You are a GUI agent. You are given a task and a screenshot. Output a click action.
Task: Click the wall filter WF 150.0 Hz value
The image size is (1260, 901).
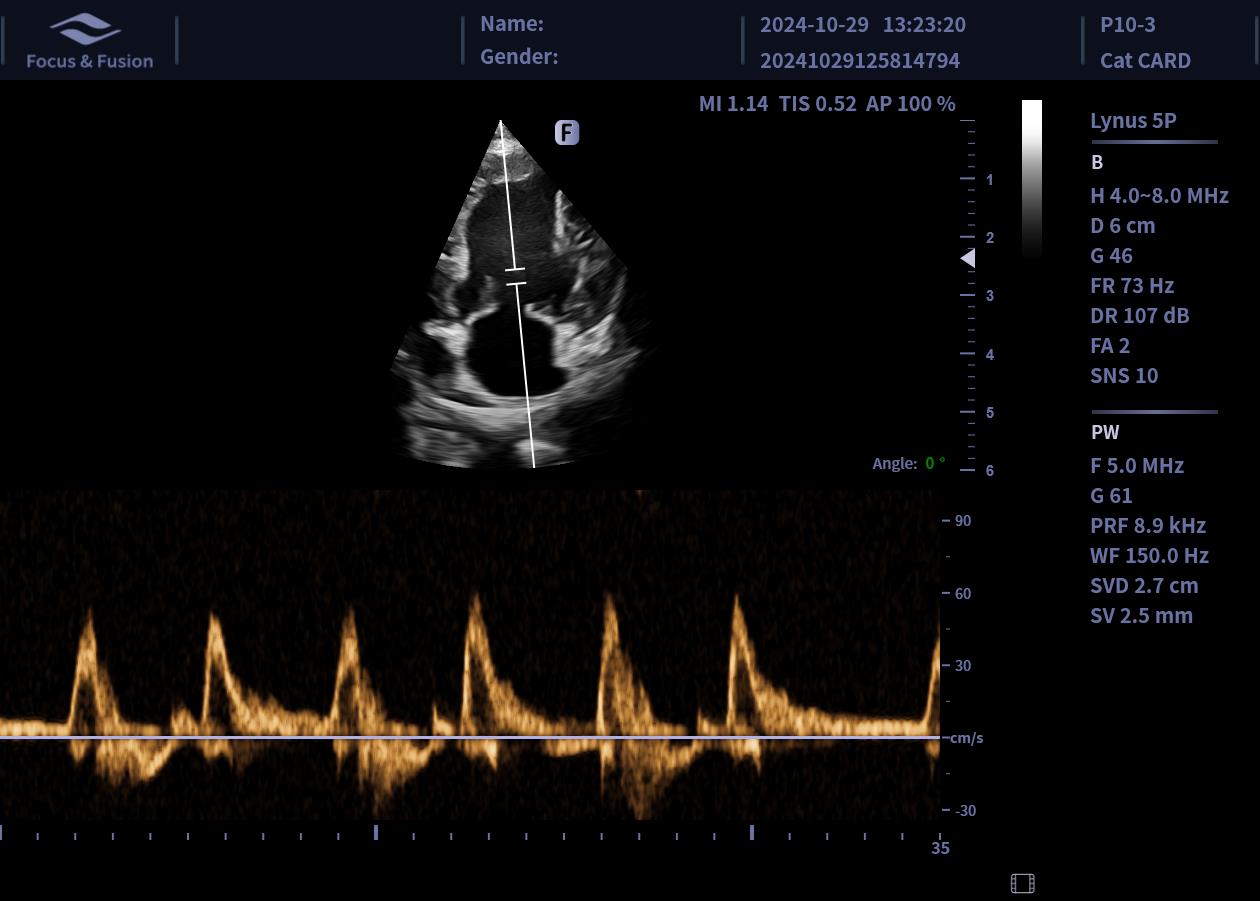tap(1149, 555)
